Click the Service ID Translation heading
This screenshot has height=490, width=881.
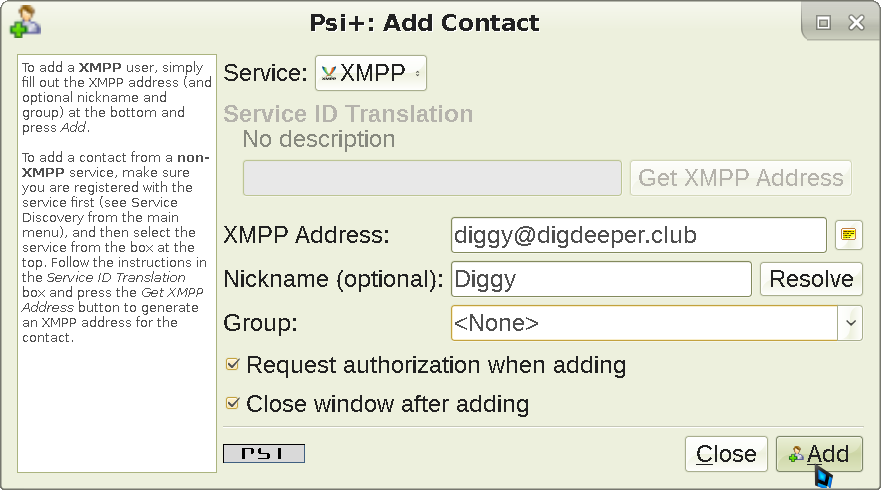(348, 114)
